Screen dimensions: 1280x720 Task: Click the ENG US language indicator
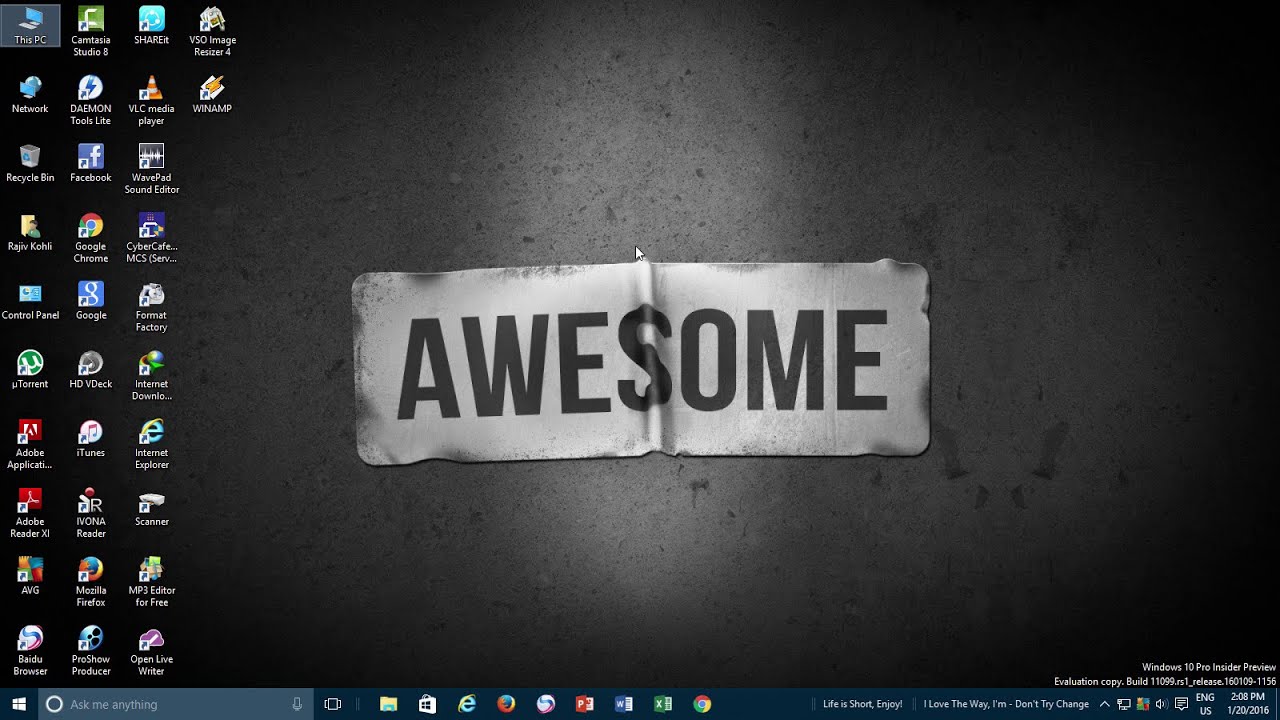1205,704
